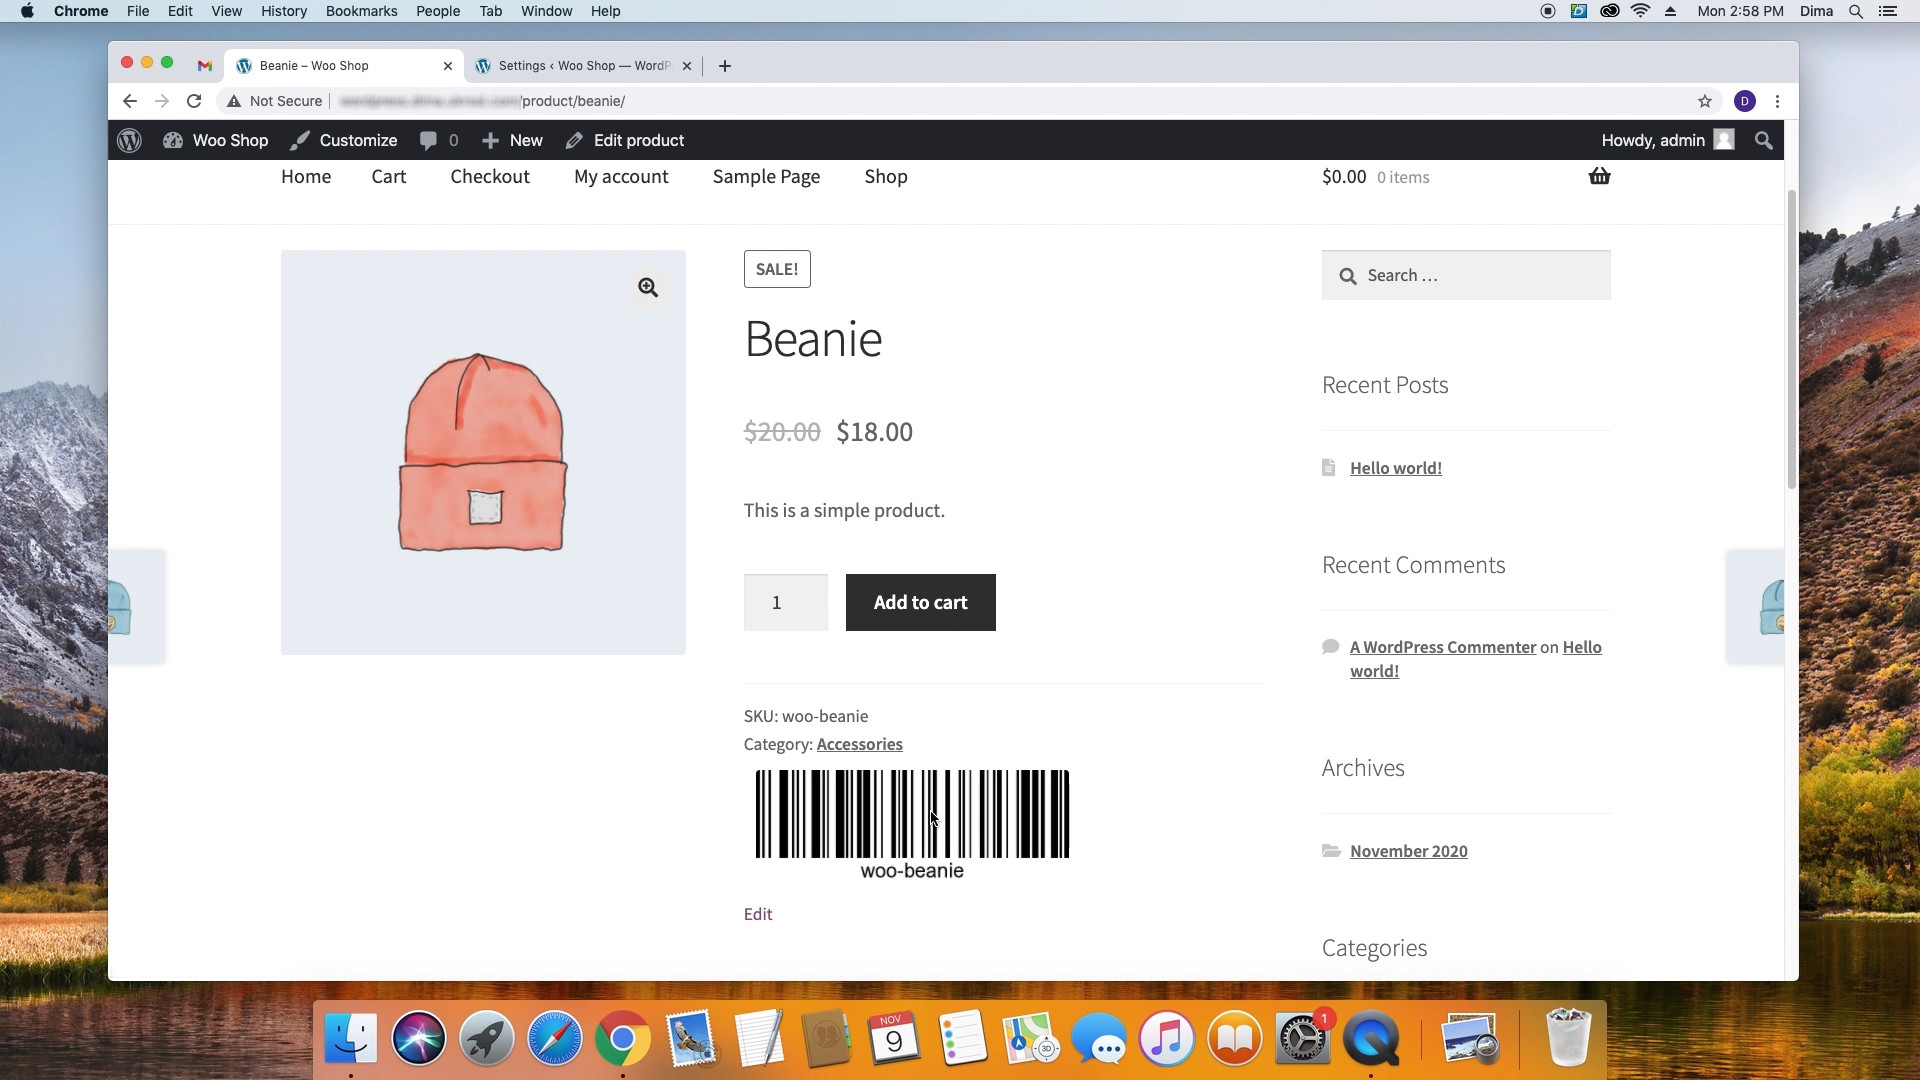Click the search icon in top navigation

(1764, 140)
